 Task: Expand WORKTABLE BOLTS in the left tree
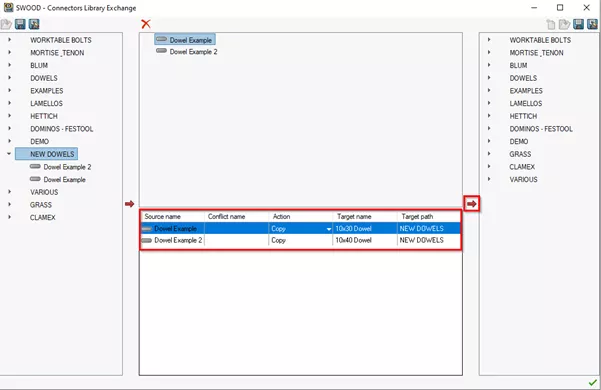[x=10, y=39]
